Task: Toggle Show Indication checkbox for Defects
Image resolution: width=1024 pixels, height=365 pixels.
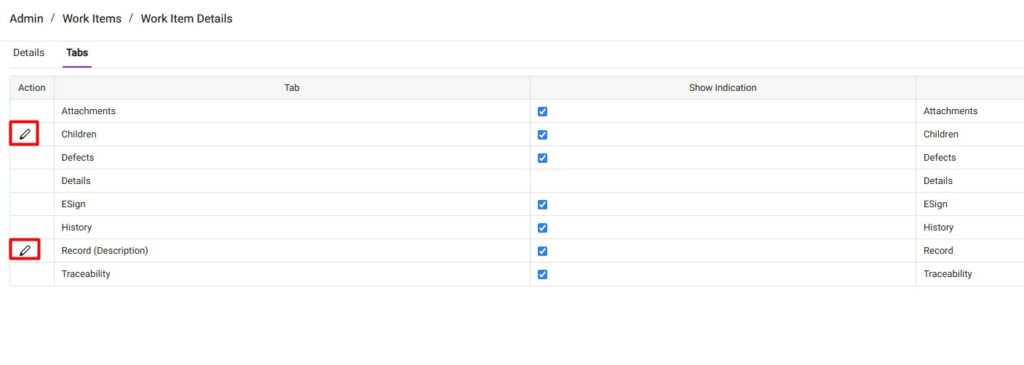Action: [542, 158]
